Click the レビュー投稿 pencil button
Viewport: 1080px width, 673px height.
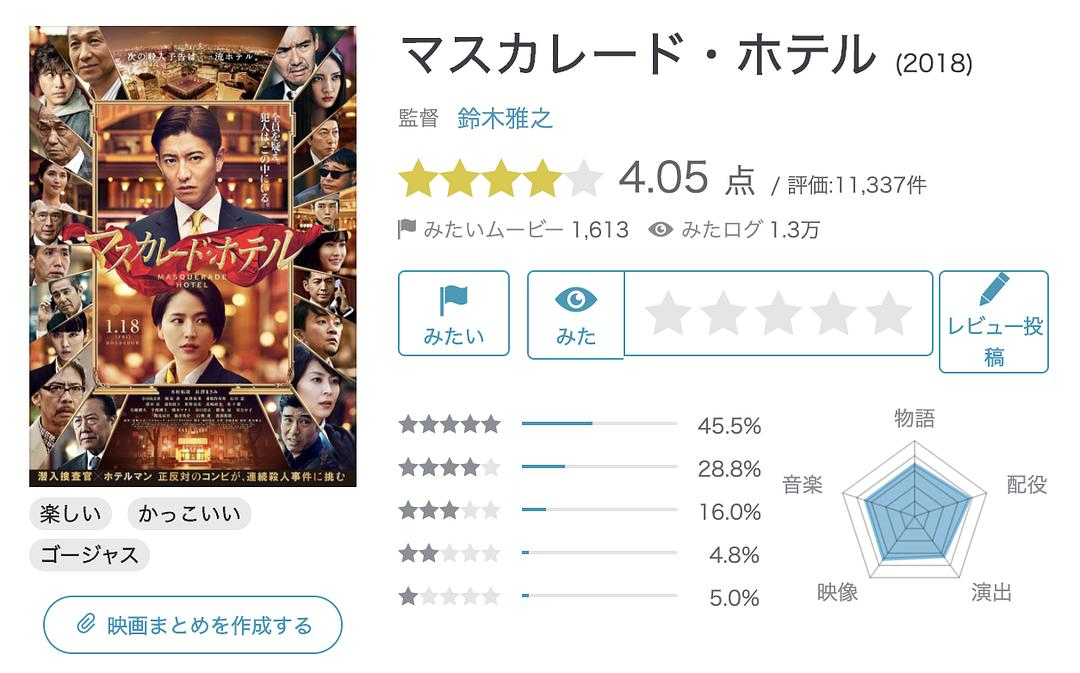point(994,322)
